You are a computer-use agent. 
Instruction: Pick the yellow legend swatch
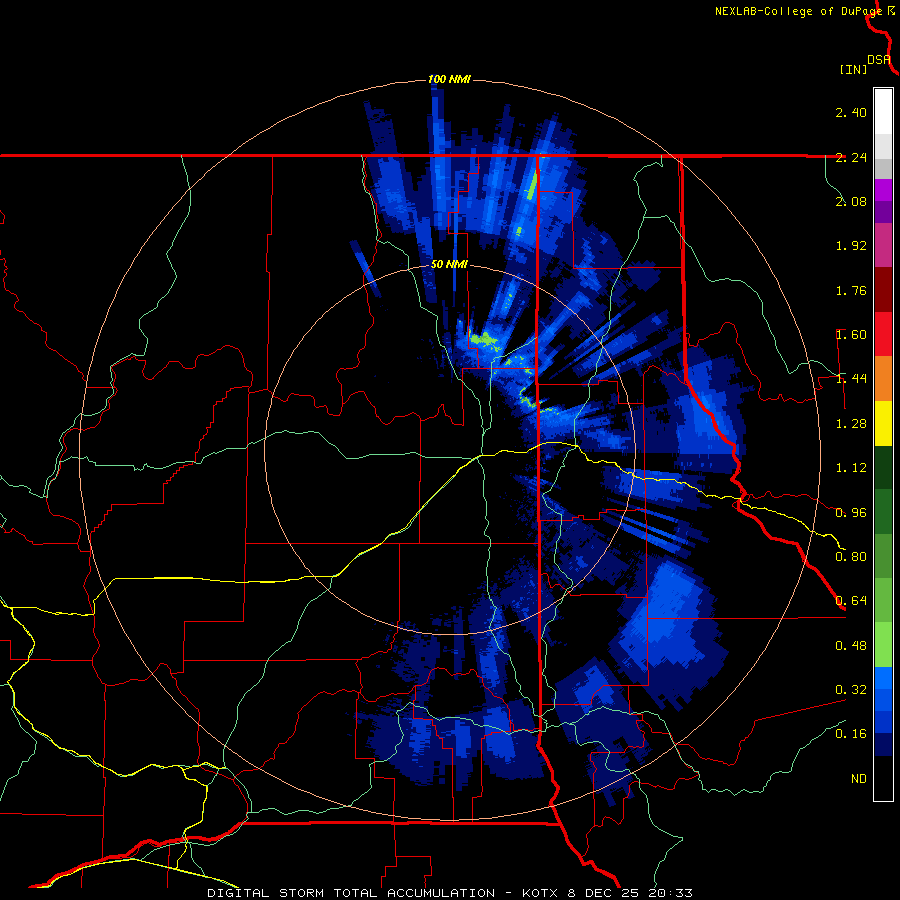[x=883, y=423]
